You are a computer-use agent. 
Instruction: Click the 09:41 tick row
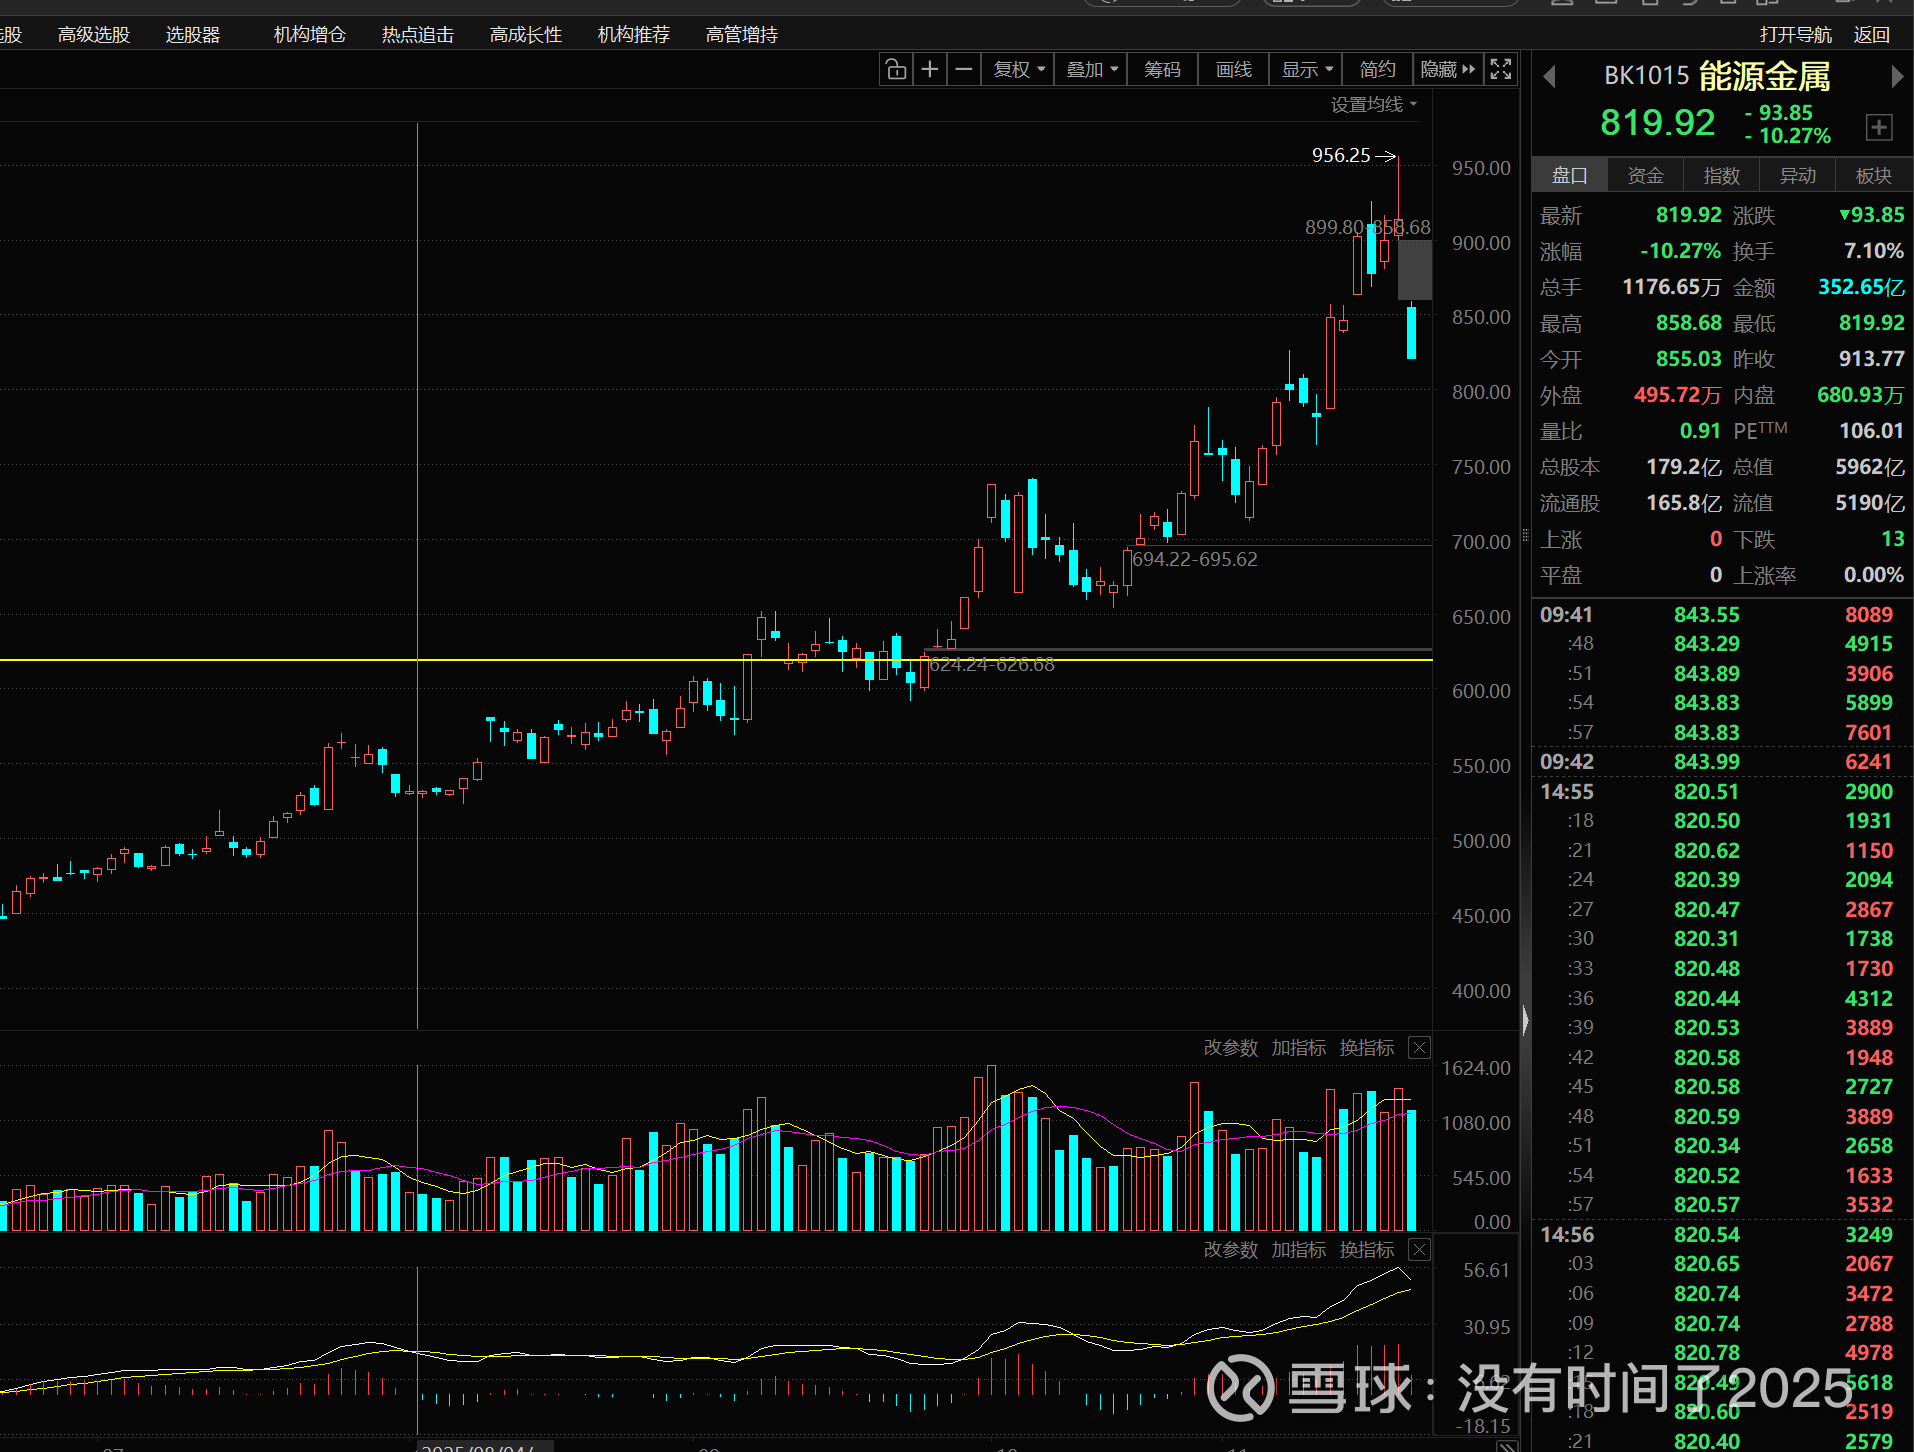coord(1722,615)
